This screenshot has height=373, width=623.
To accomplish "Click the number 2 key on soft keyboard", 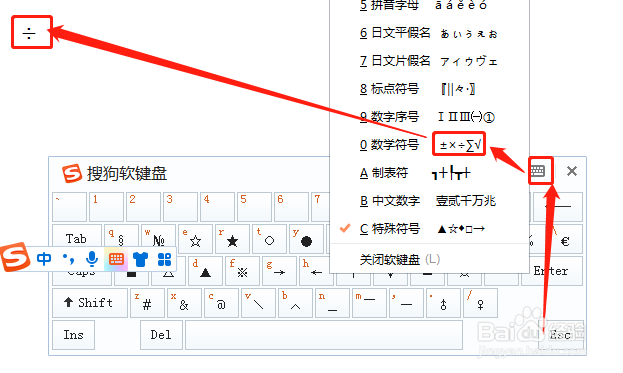I will click(143, 207).
